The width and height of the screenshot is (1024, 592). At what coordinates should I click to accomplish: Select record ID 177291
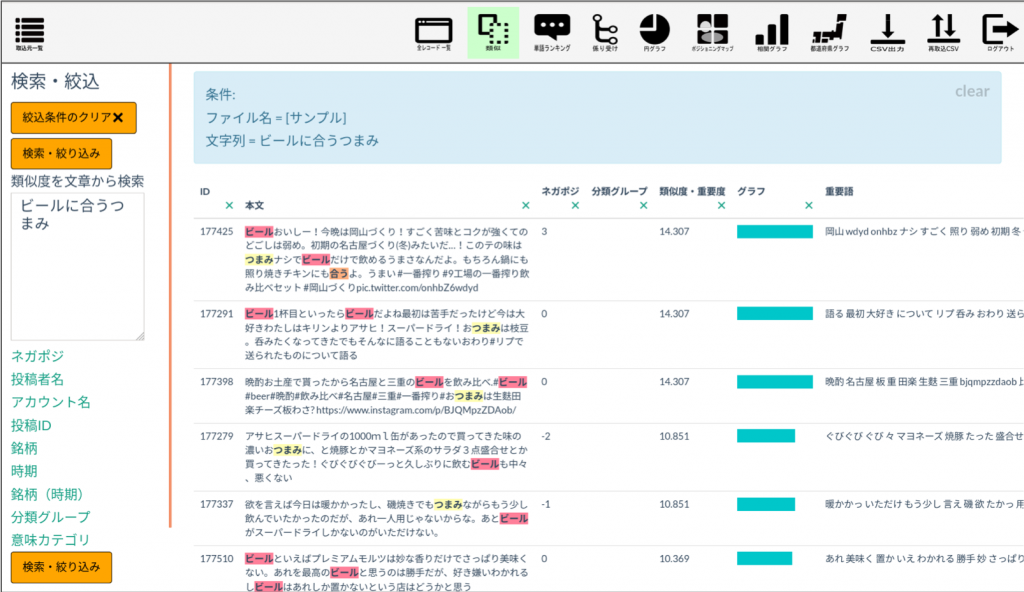[216, 314]
